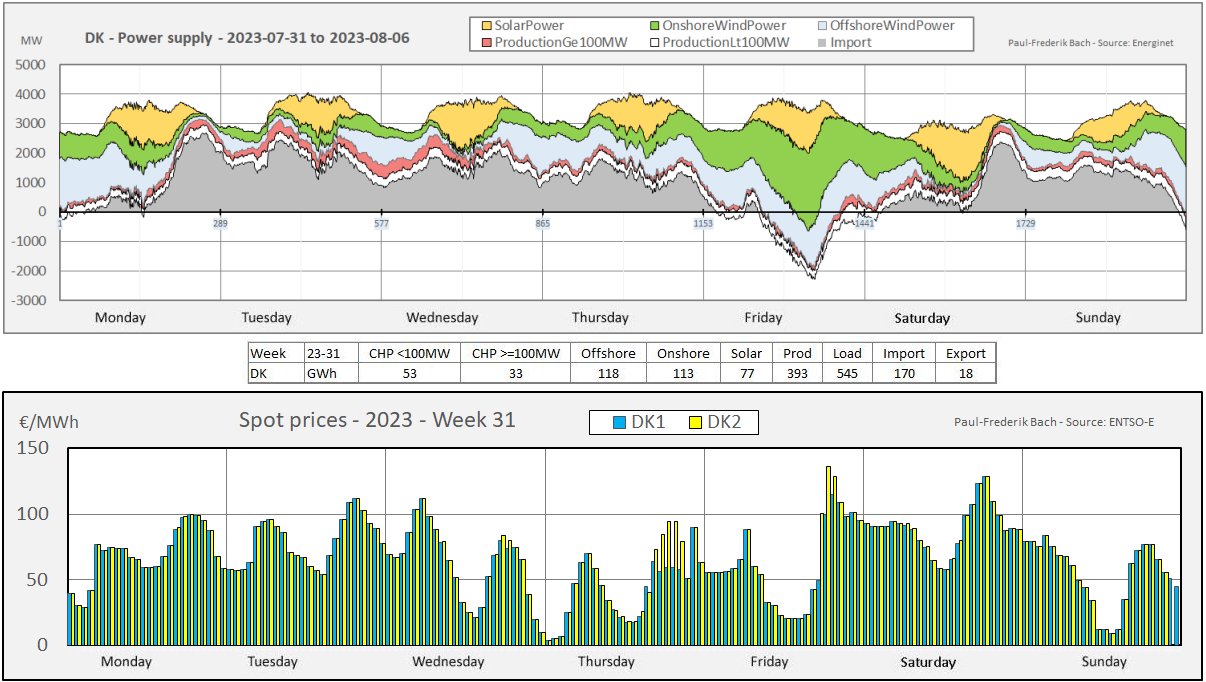Click the 1729 marker on the x-axis

coord(1026,224)
